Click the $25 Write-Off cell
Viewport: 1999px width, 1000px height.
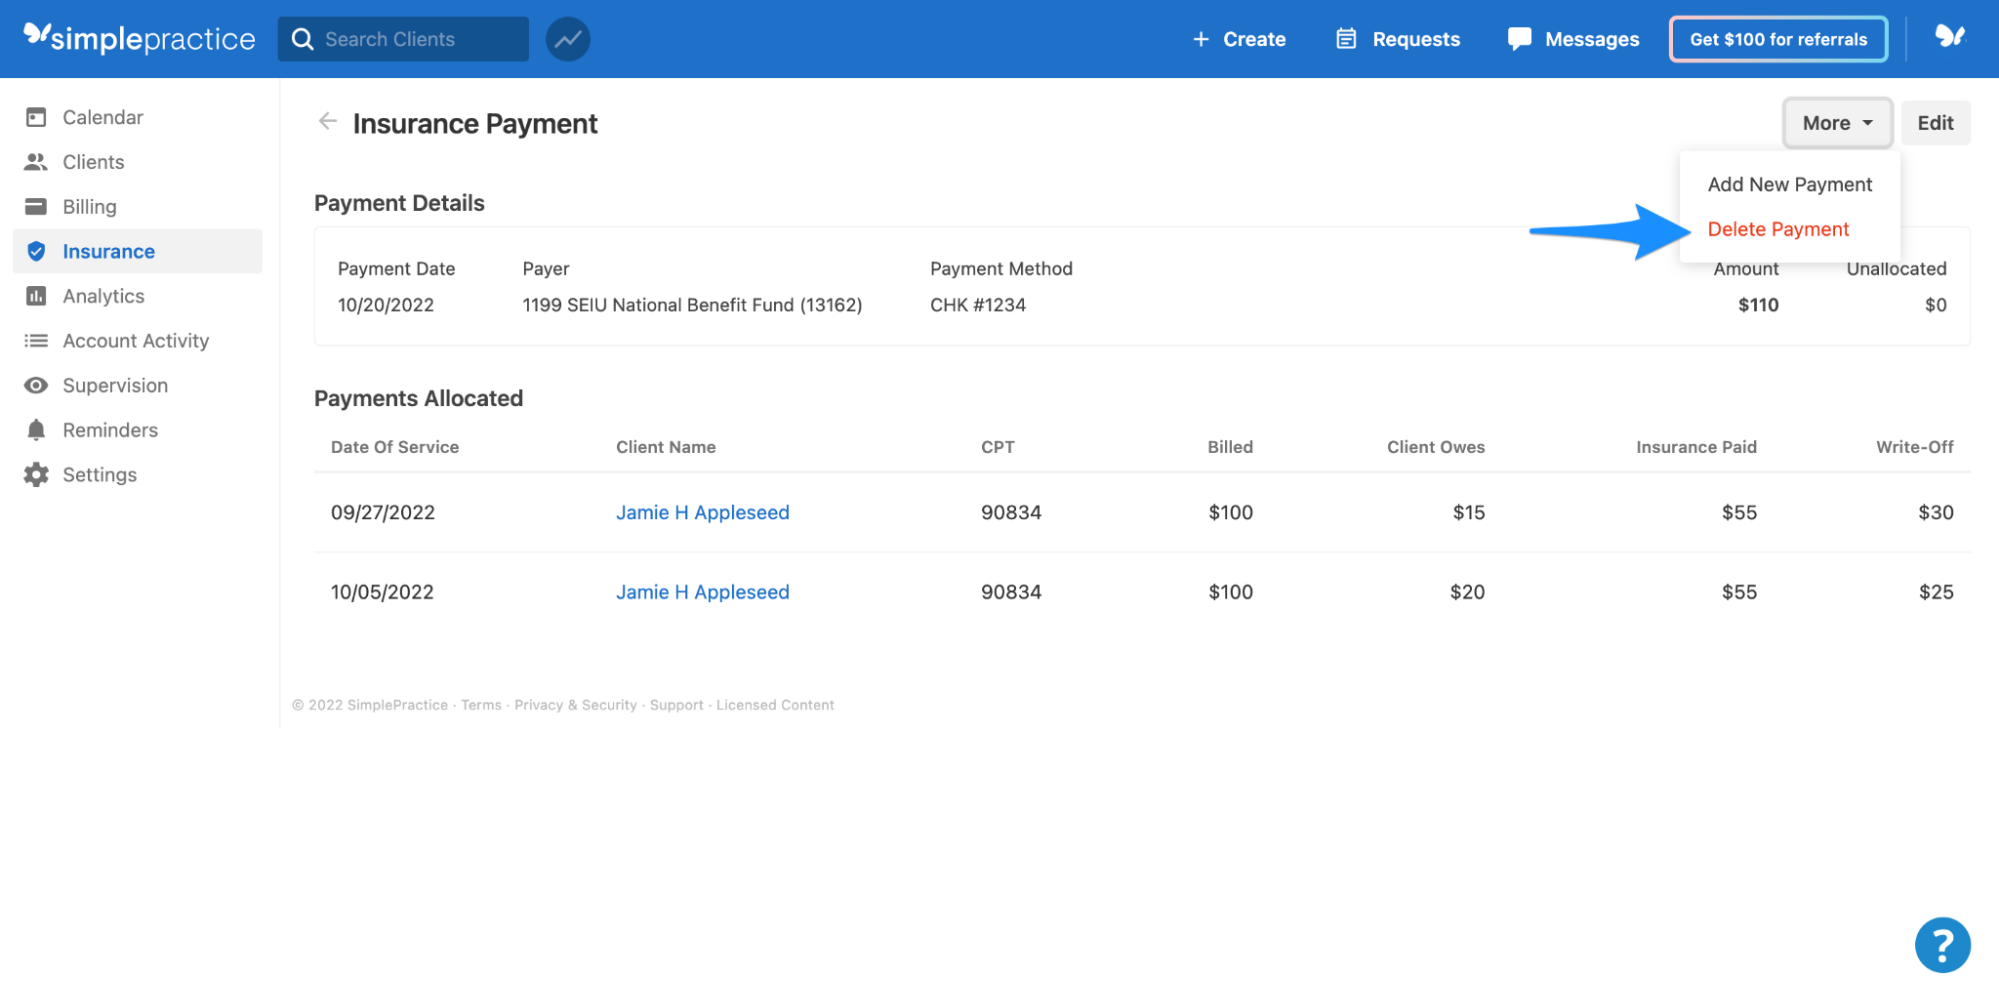(1935, 592)
